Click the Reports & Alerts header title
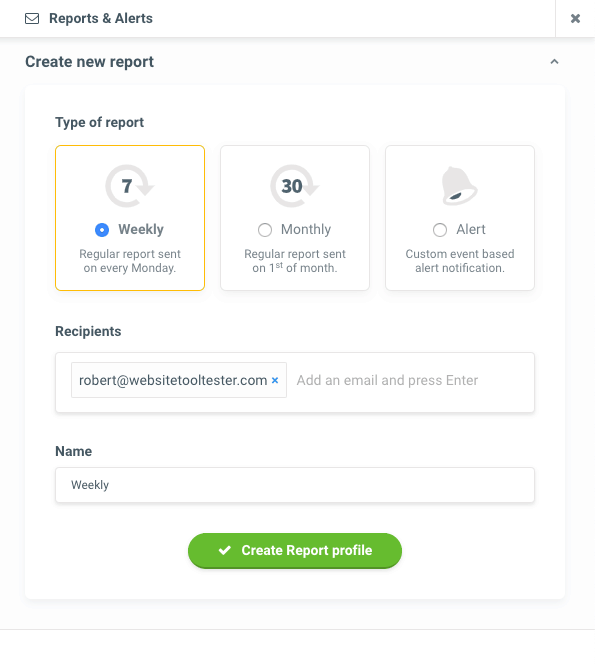Image resolution: width=595 pixels, height=665 pixels. [x=101, y=19]
